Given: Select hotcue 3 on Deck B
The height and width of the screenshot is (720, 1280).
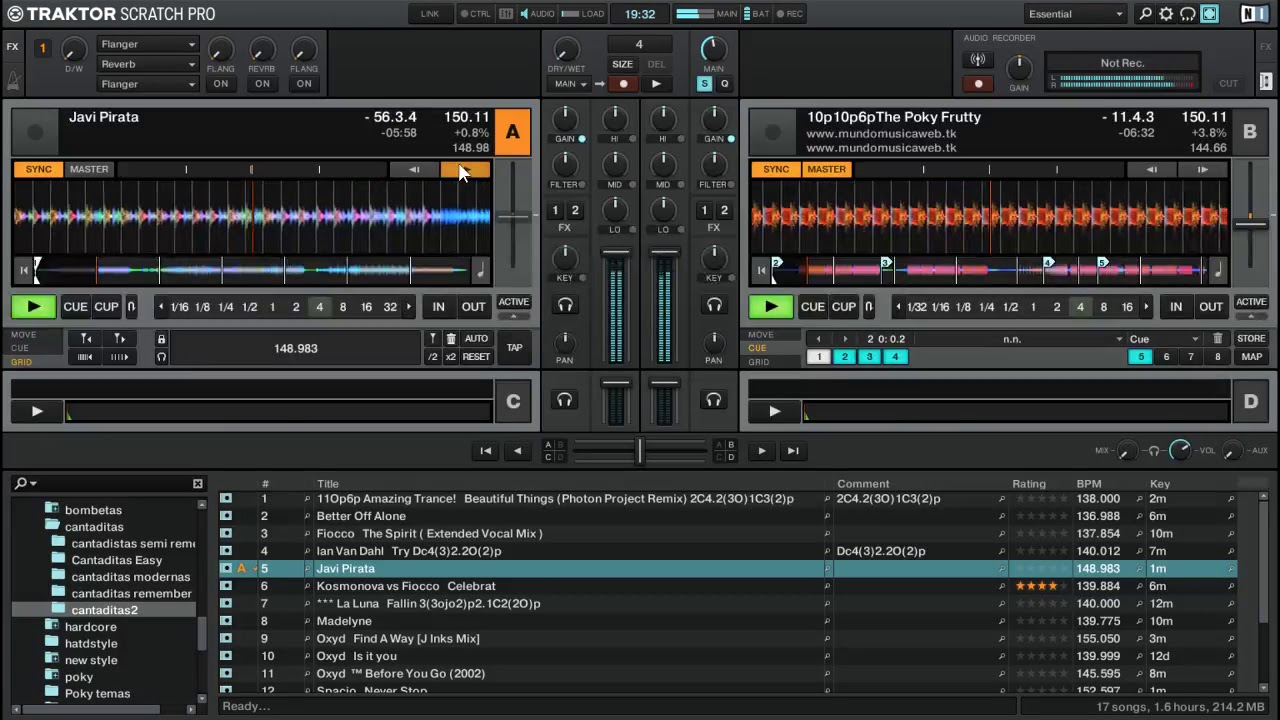Looking at the screenshot, I should 869,357.
